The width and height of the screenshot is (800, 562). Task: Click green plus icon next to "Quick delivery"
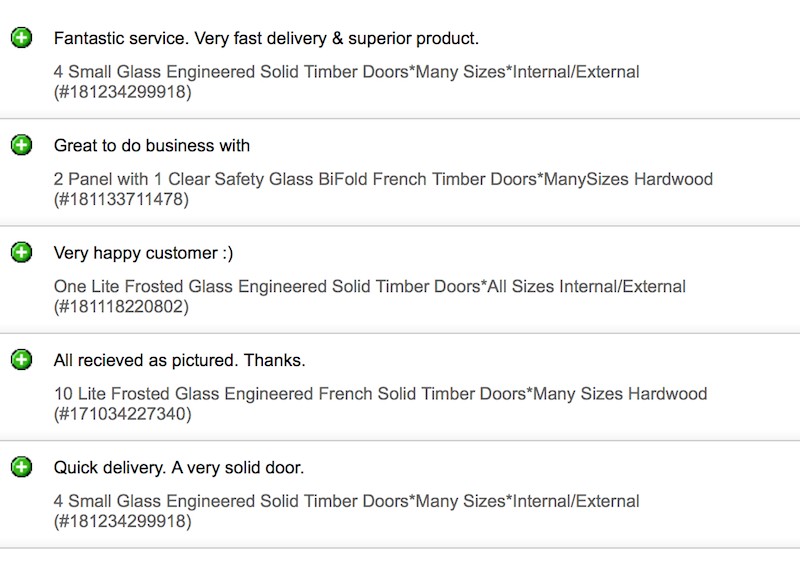(x=21, y=467)
